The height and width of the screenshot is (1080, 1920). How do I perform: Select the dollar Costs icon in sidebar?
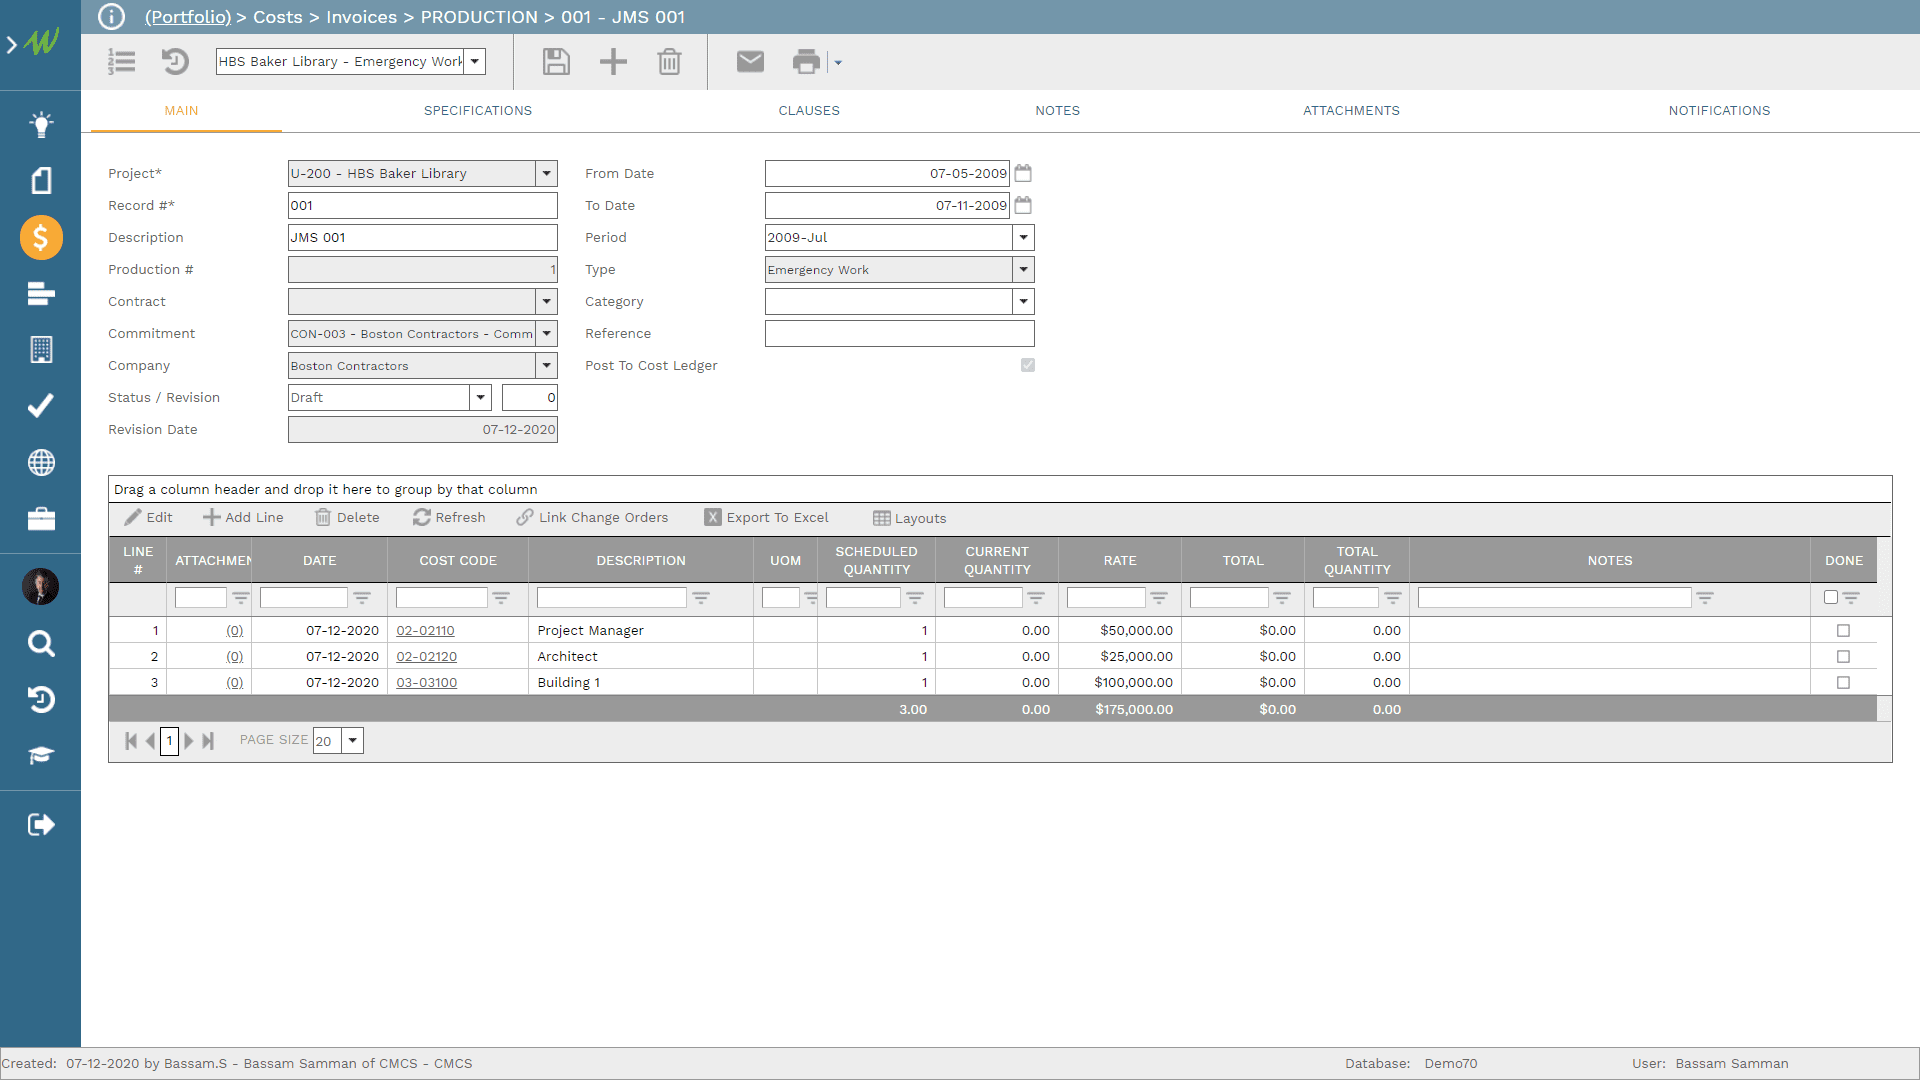(x=40, y=237)
